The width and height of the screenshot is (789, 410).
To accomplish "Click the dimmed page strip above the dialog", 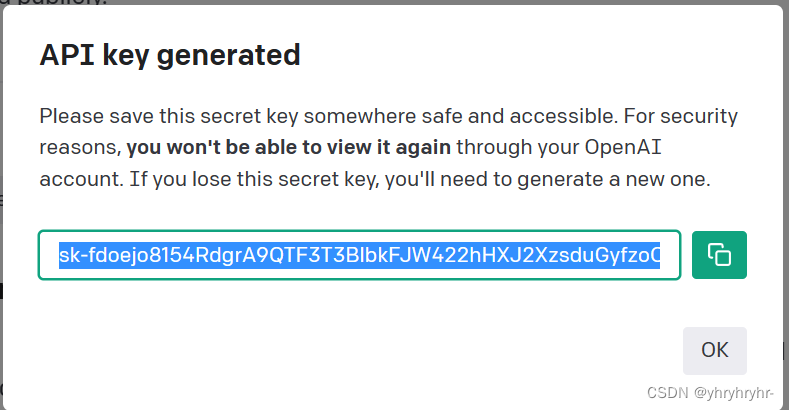I will [394, 2].
